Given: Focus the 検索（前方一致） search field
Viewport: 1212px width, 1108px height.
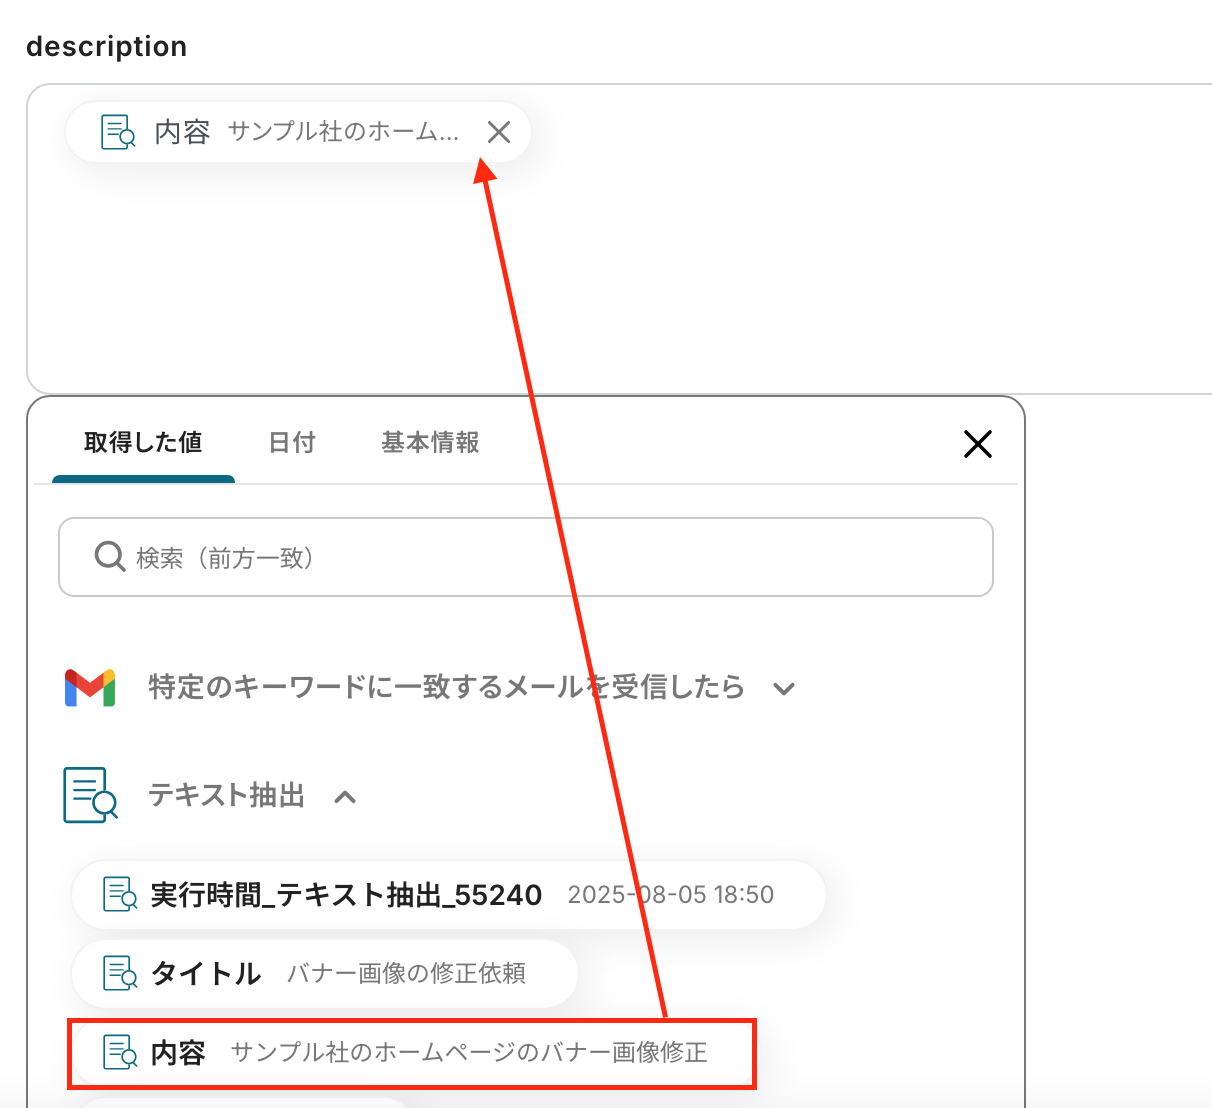Looking at the screenshot, I should pos(526,557).
